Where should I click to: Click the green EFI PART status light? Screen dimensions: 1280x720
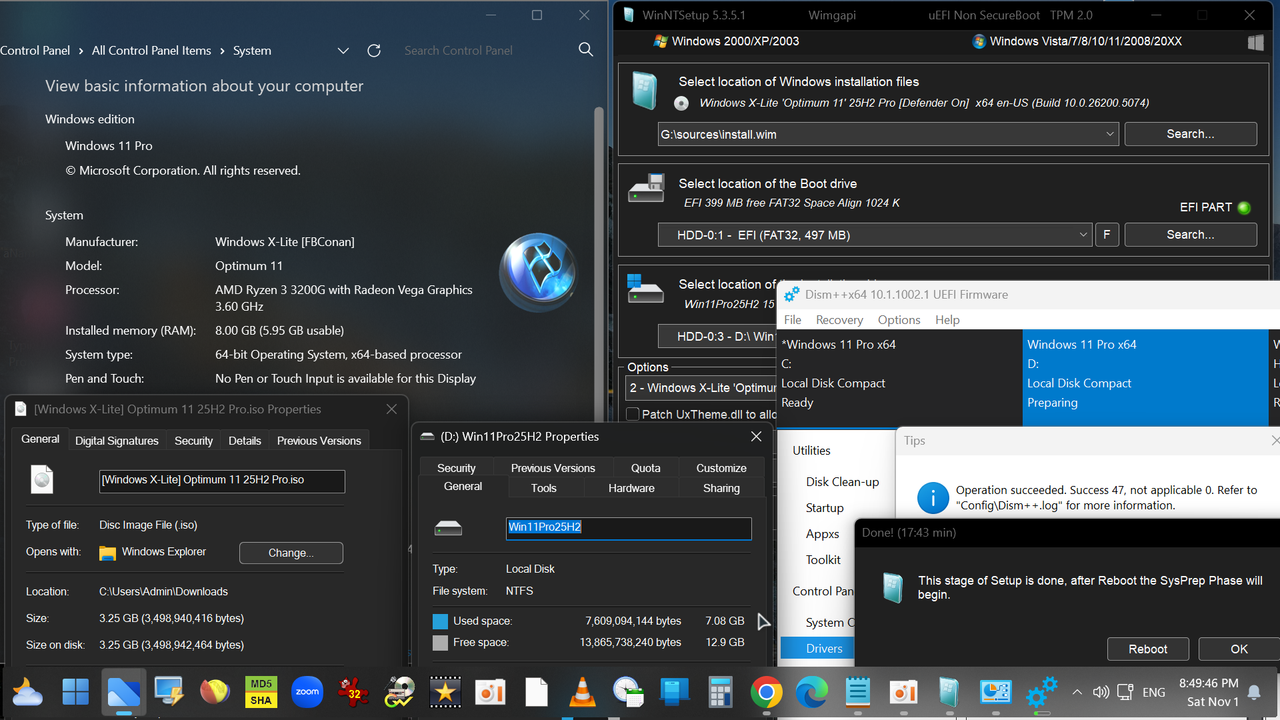tap(1243, 207)
